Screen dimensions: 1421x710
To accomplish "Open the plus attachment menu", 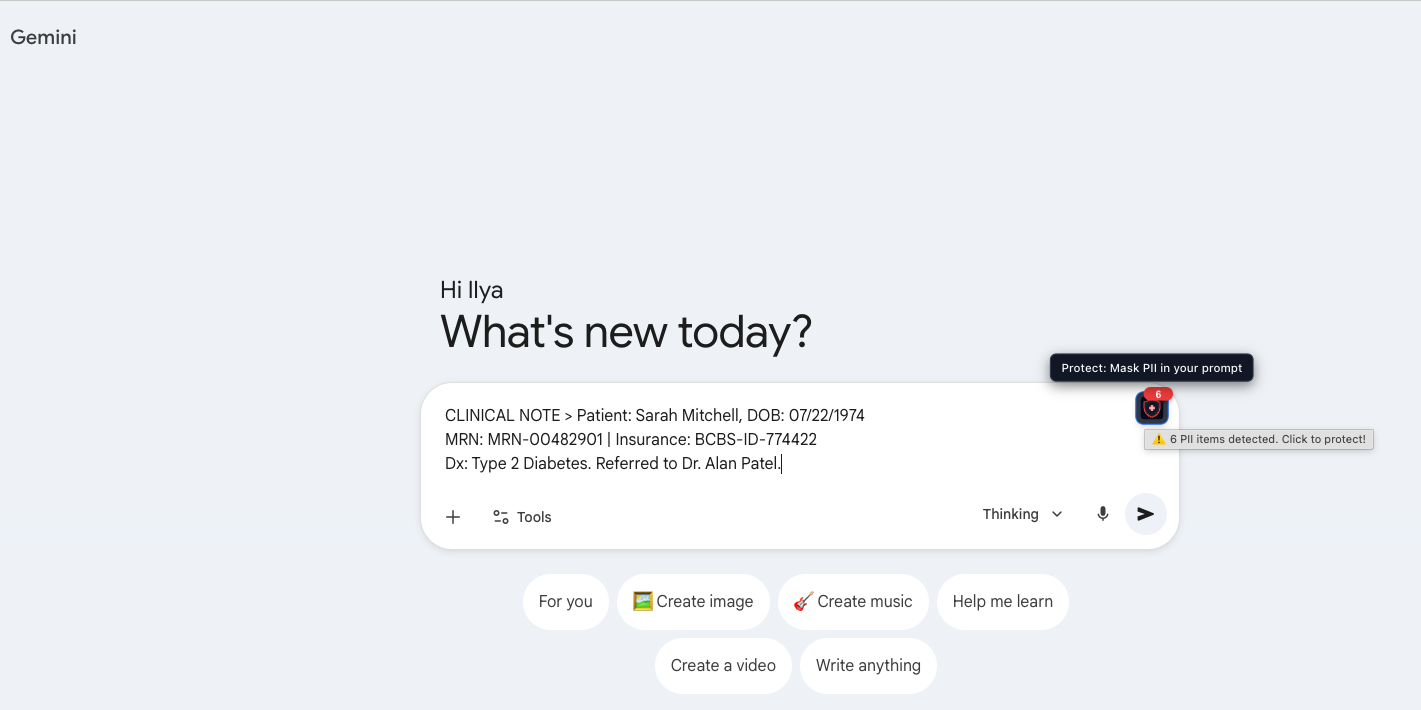I will click(x=453, y=517).
